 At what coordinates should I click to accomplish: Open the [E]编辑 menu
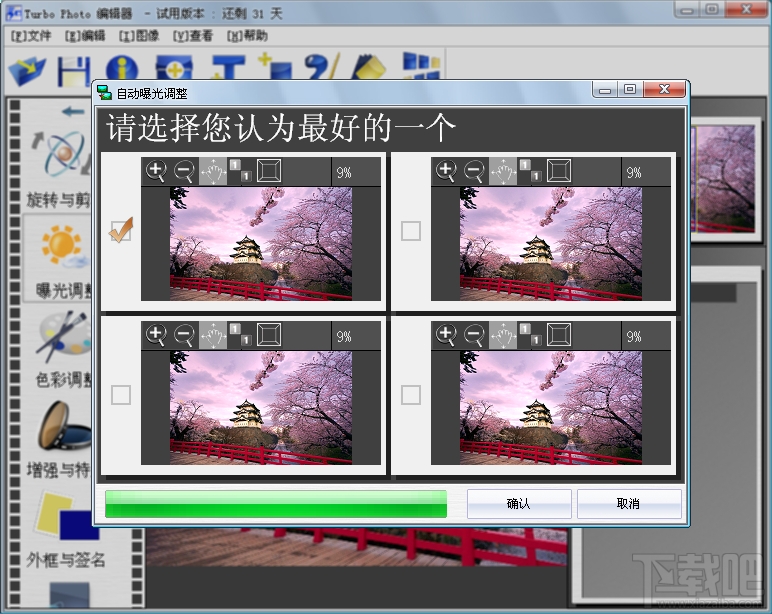pyautogui.click(x=85, y=36)
